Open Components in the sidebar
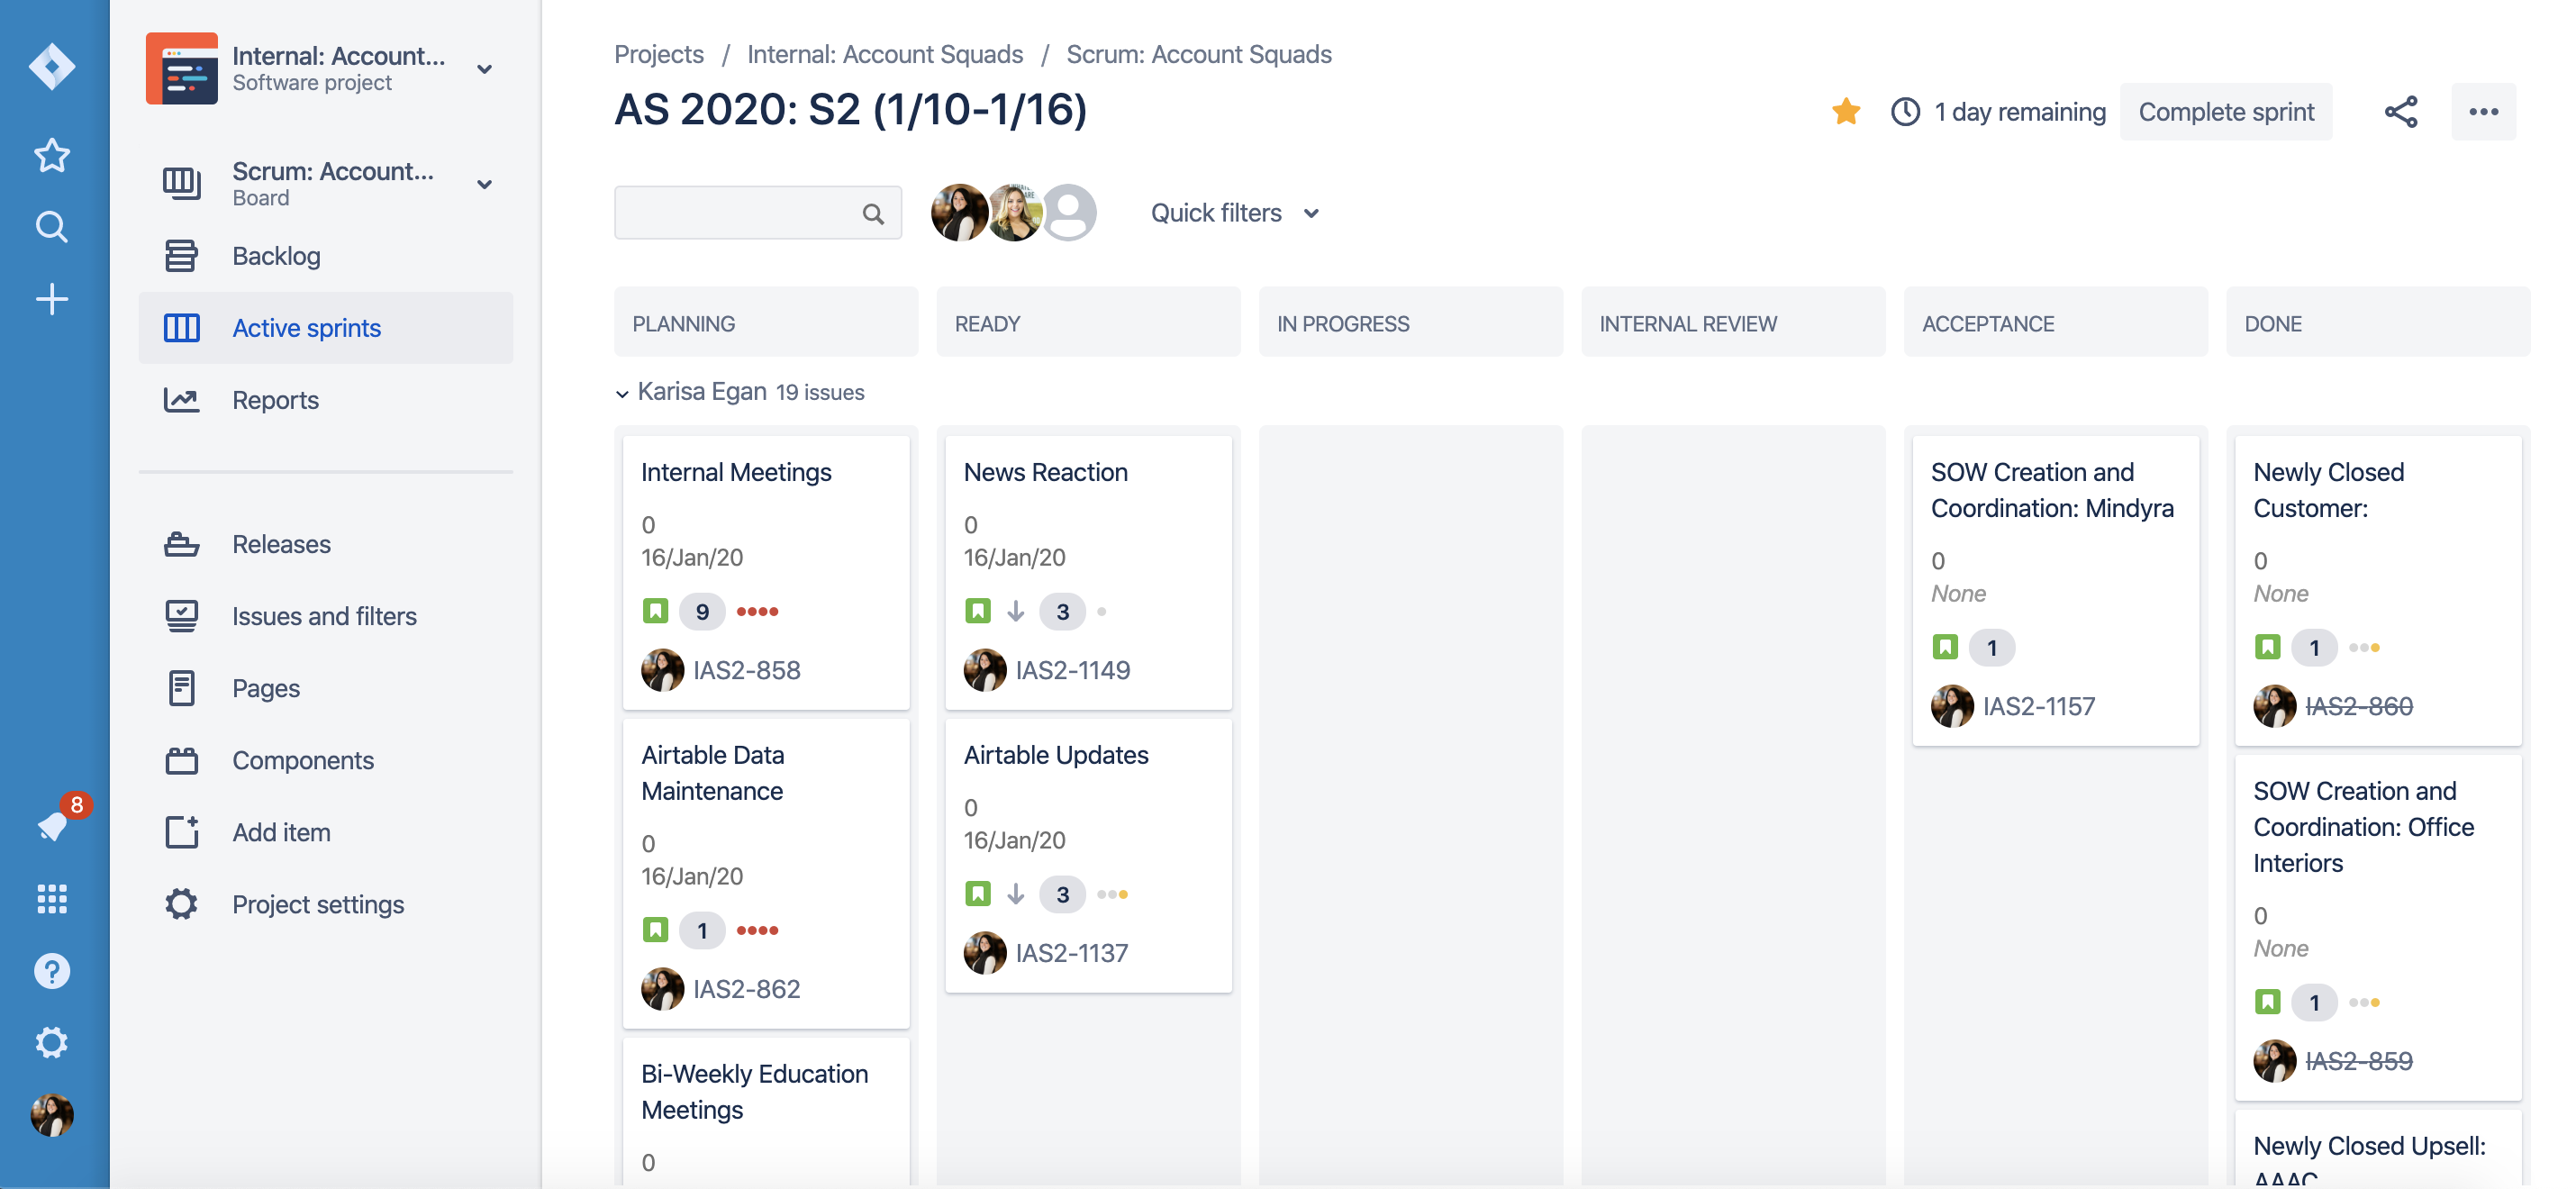 coord(325,760)
